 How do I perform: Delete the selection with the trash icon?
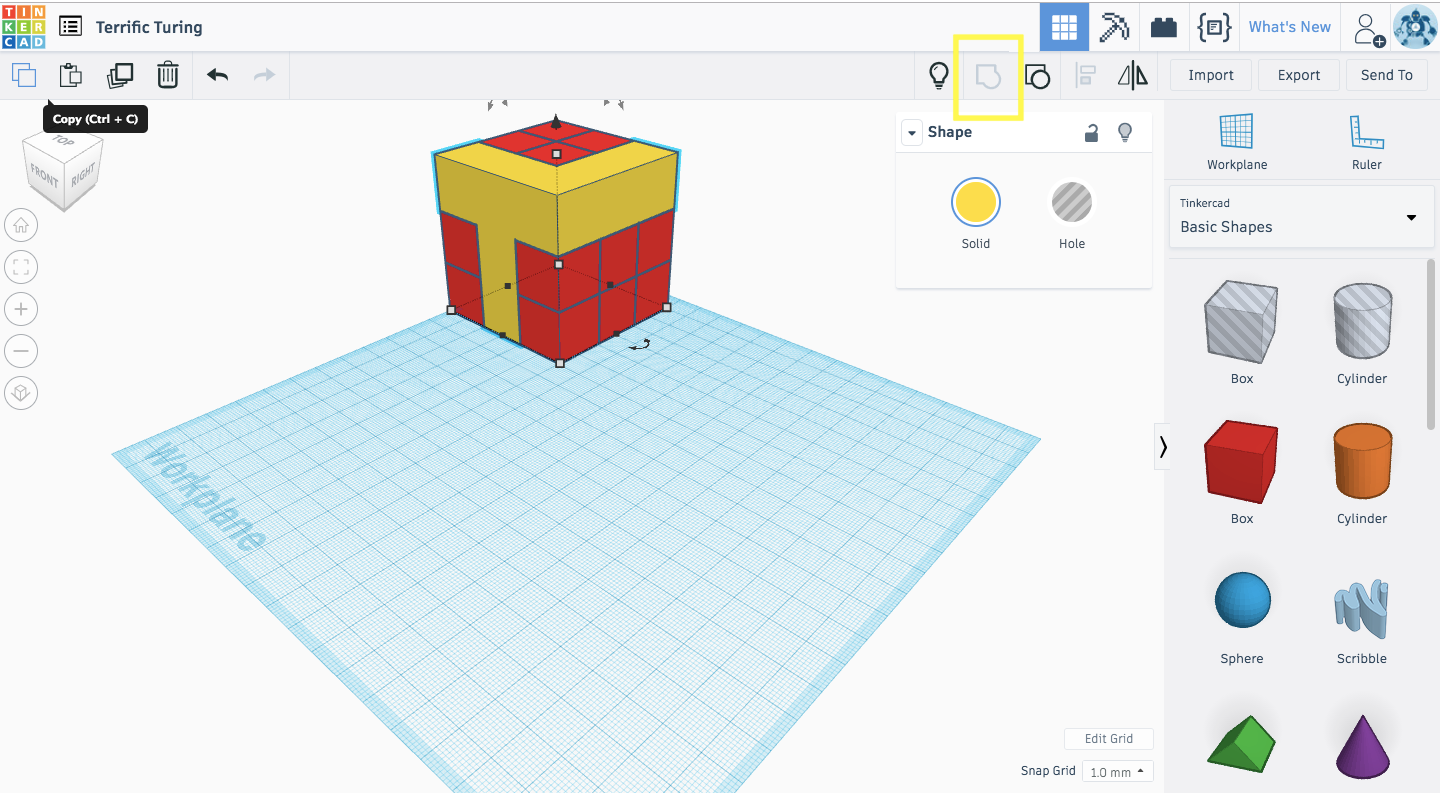pyautogui.click(x=168, y=75)
